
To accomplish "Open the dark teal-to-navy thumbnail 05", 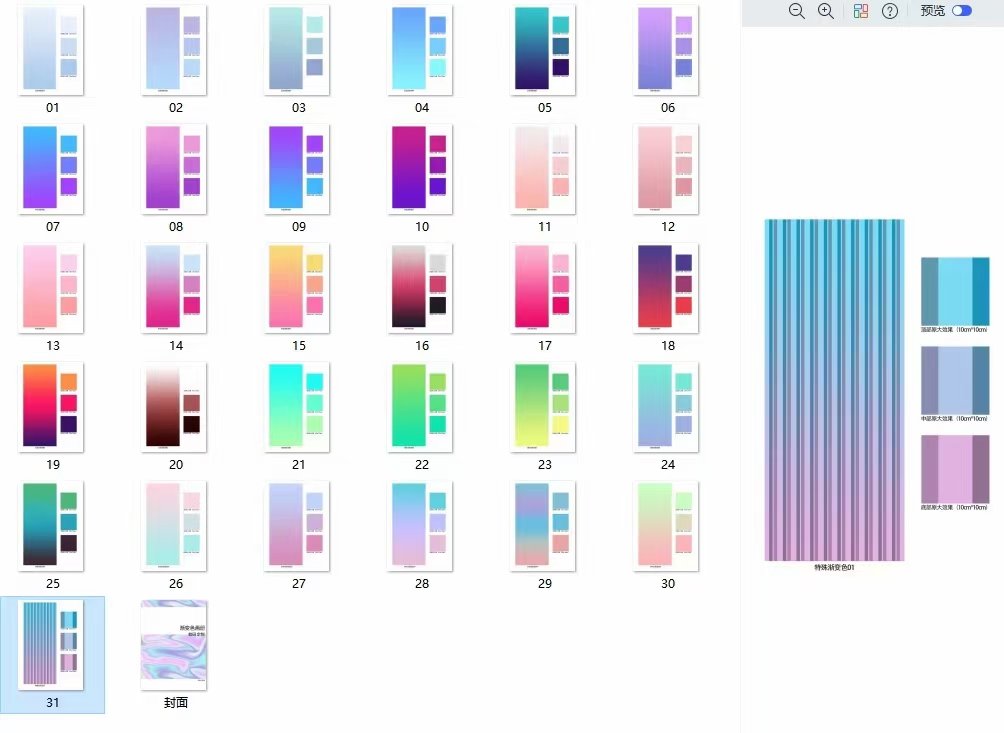I will pyautogui.click(x=544, y=50).
